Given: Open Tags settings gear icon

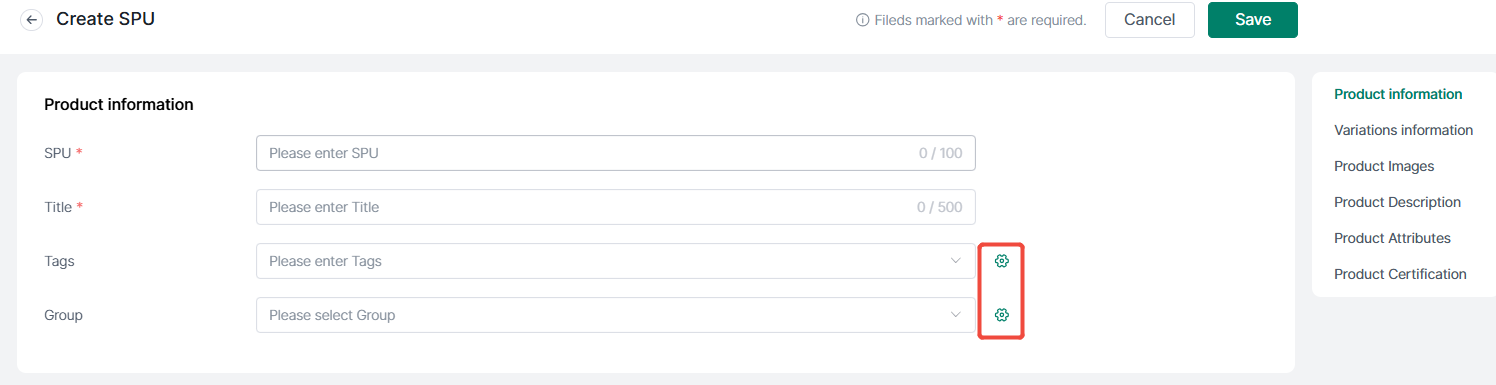Looking at the screenshot, I should (x=1002, y=261).
